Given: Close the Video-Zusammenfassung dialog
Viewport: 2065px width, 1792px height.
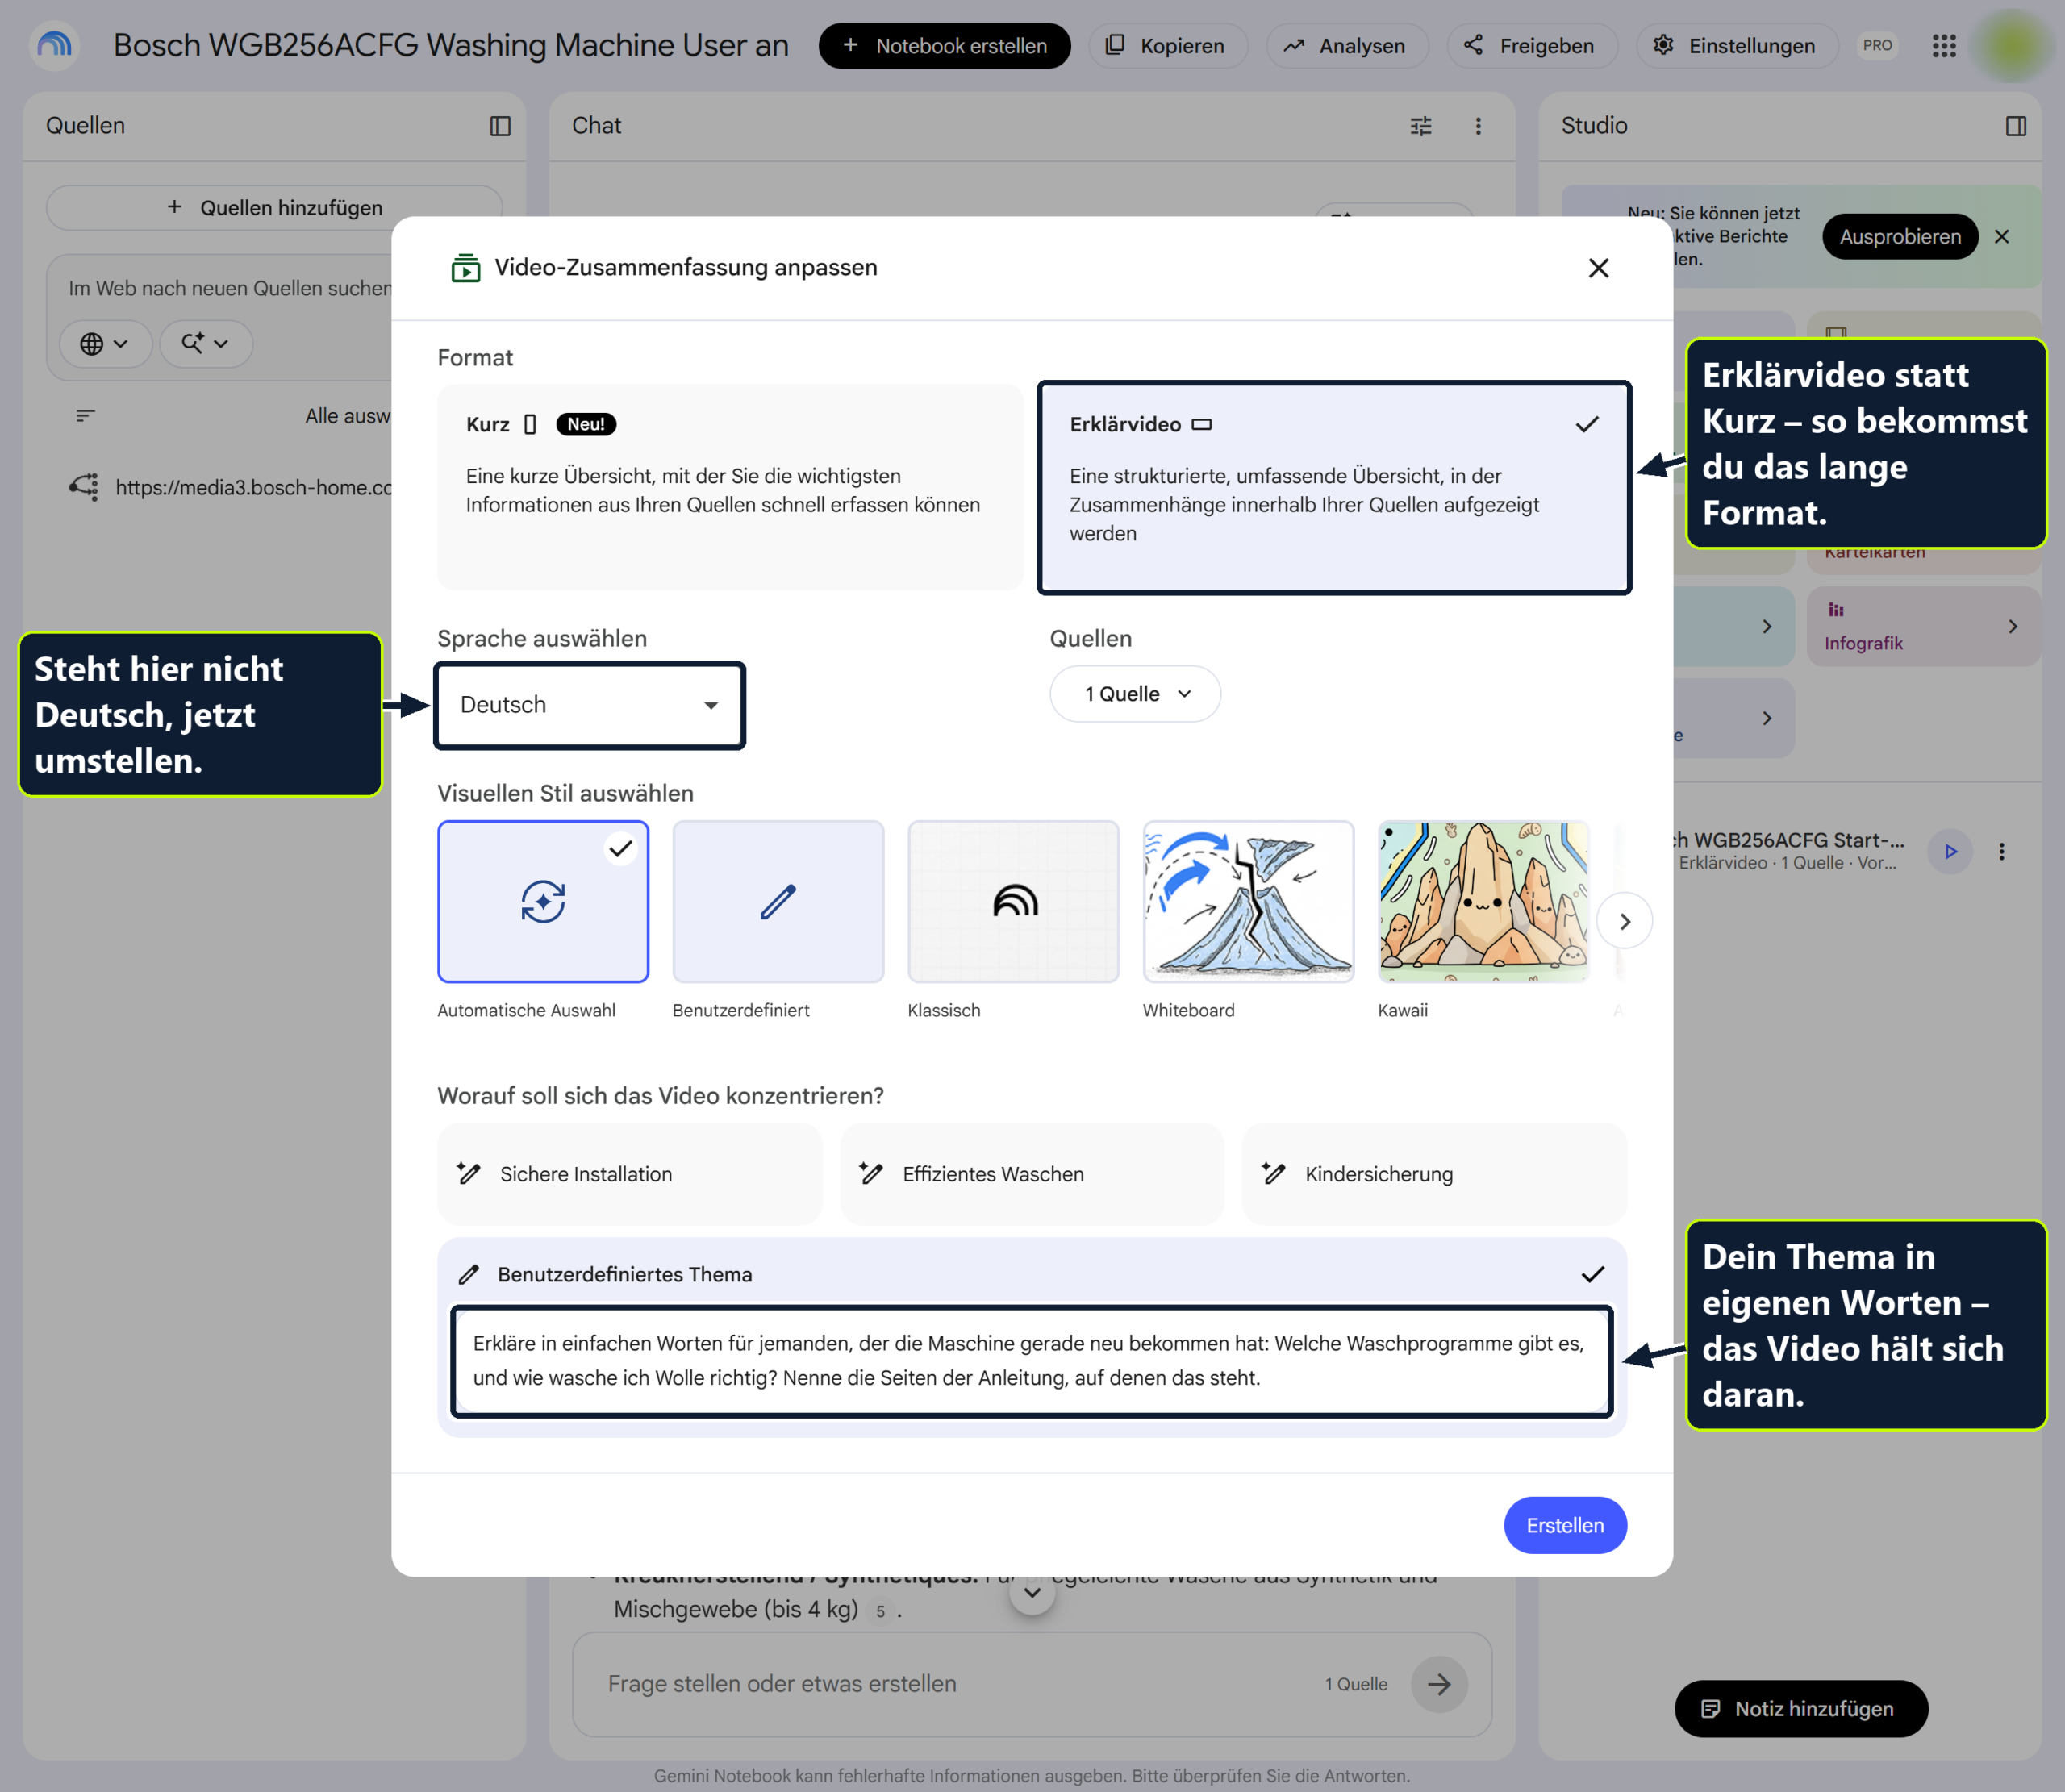Looking at the screenshot, I should [x=1598, y=268].
